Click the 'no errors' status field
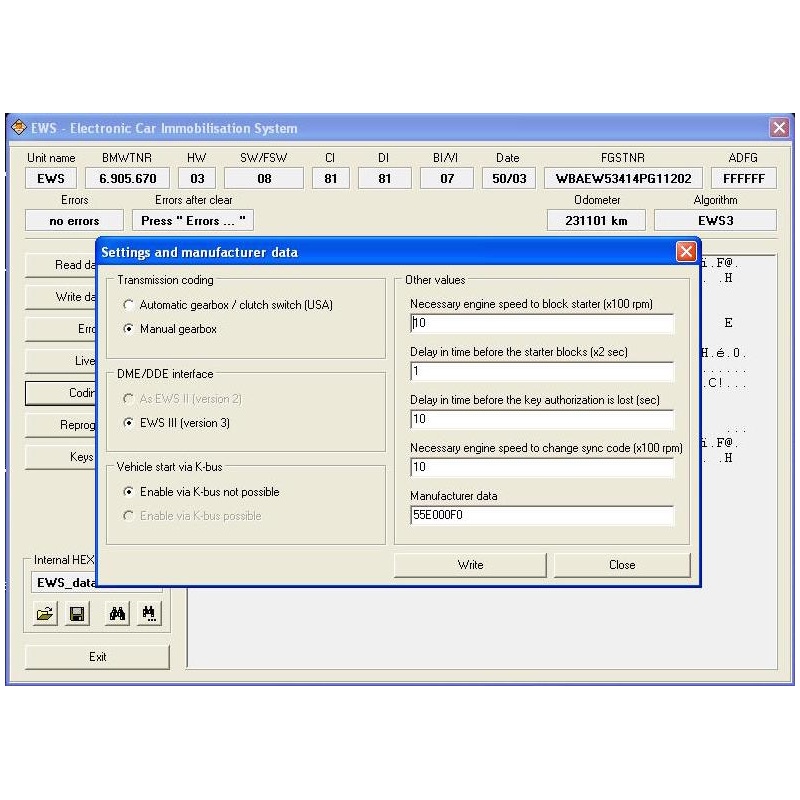Screen dimensions: 800x800 [74, 220]
